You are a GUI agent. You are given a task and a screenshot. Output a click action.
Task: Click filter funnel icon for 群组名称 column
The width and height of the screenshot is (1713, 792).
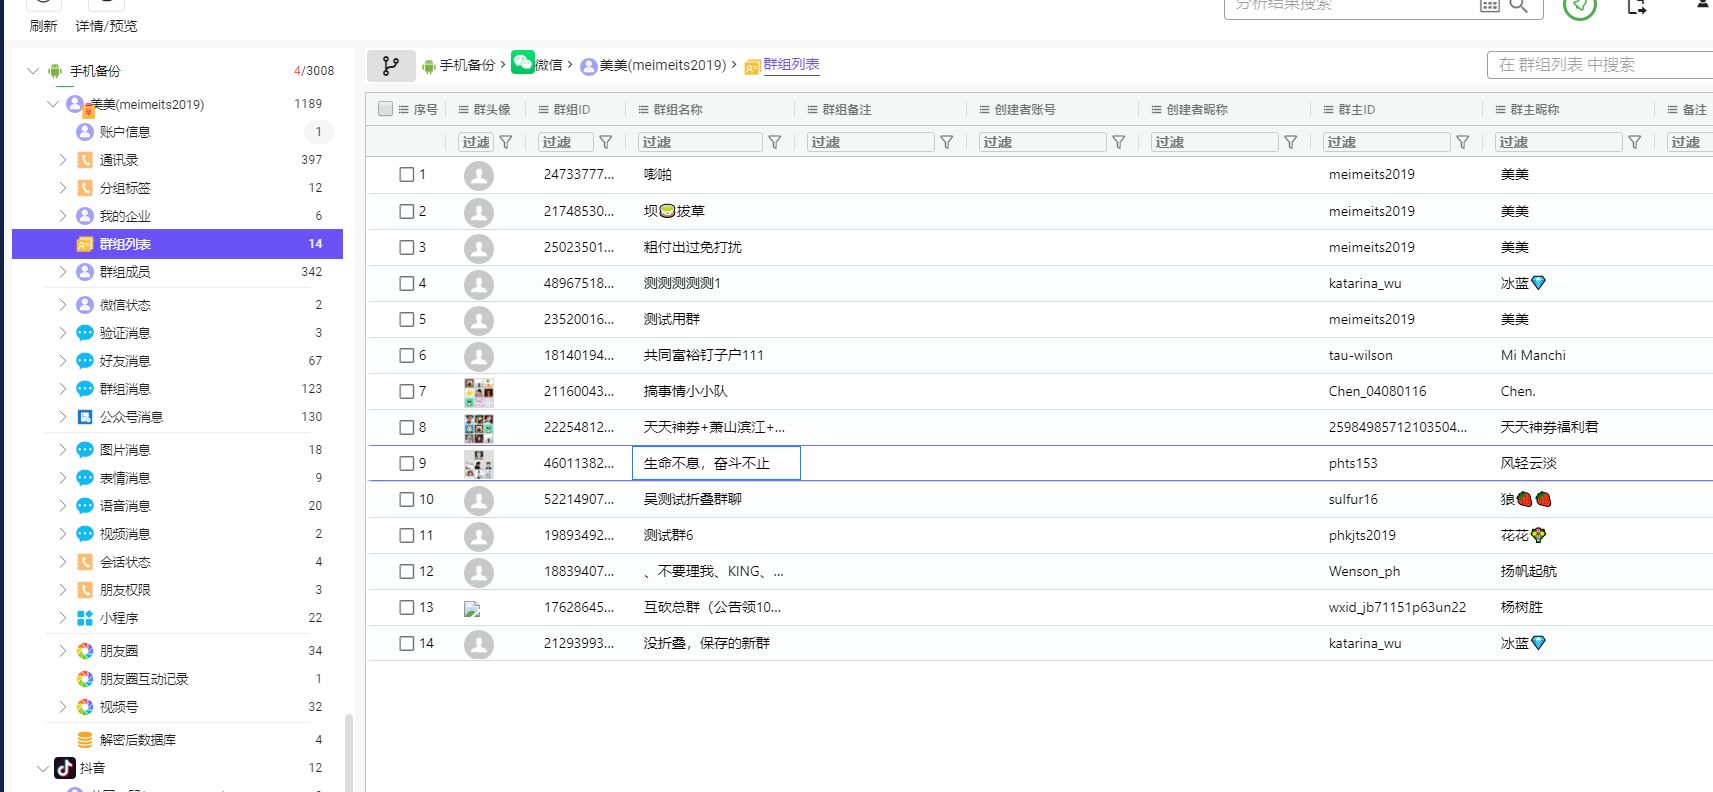coord(774,142)
